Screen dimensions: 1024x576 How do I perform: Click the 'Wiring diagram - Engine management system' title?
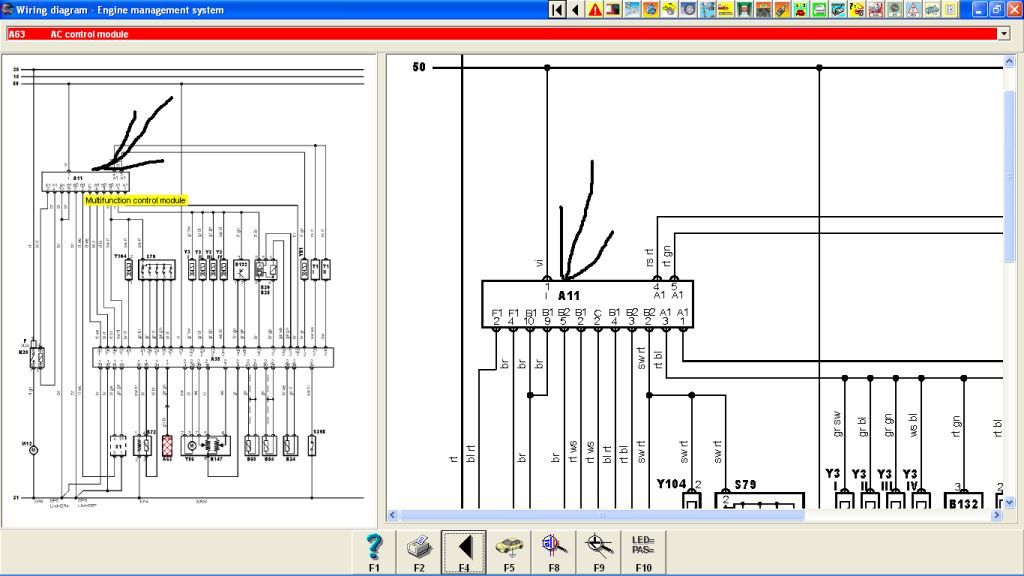120,10
